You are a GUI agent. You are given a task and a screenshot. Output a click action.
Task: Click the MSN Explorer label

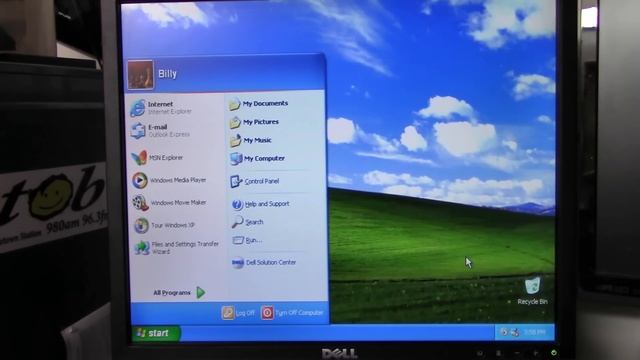coord(166,158)
